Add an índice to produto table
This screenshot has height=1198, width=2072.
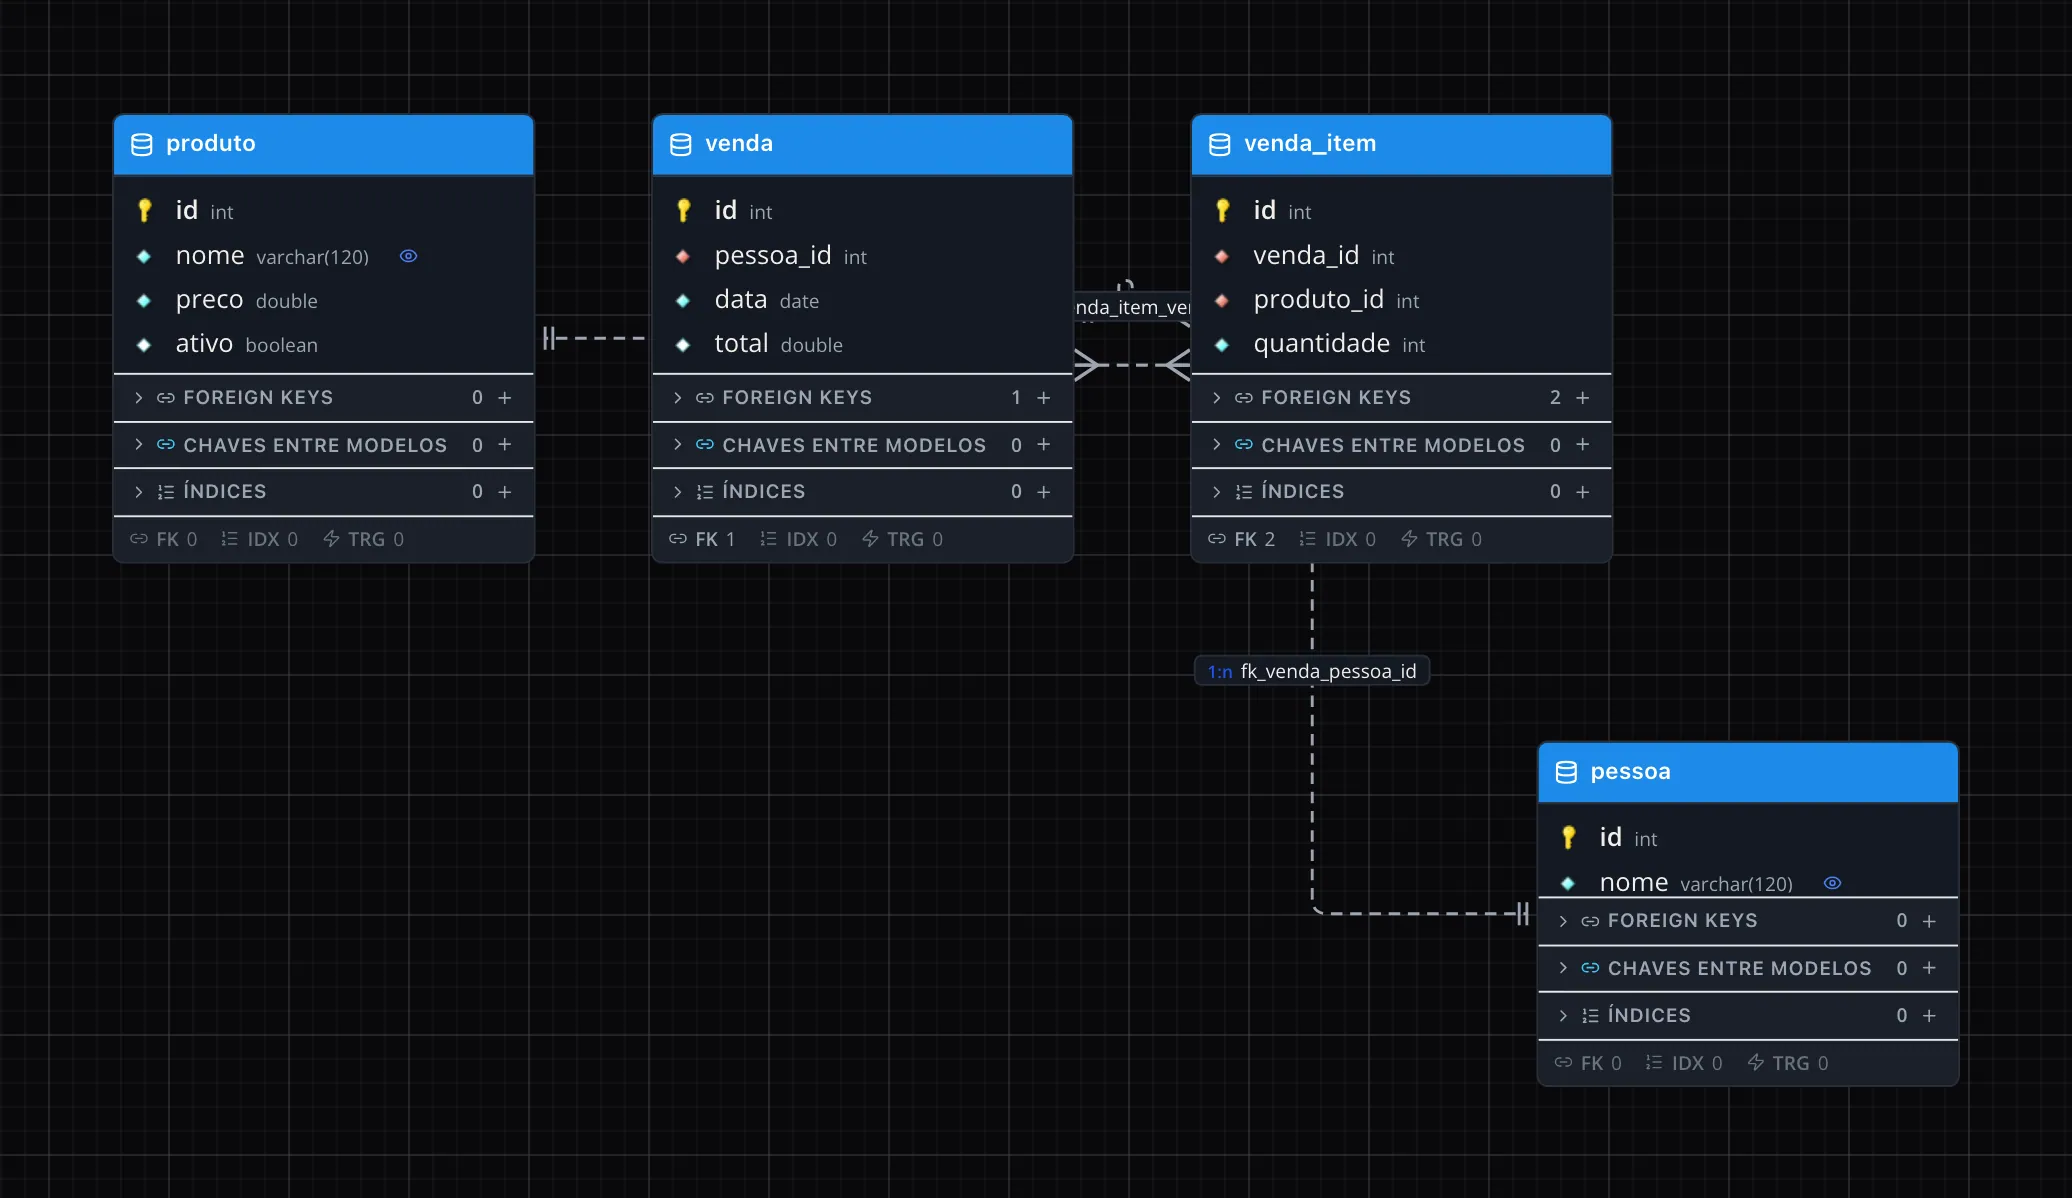[505, 492]
